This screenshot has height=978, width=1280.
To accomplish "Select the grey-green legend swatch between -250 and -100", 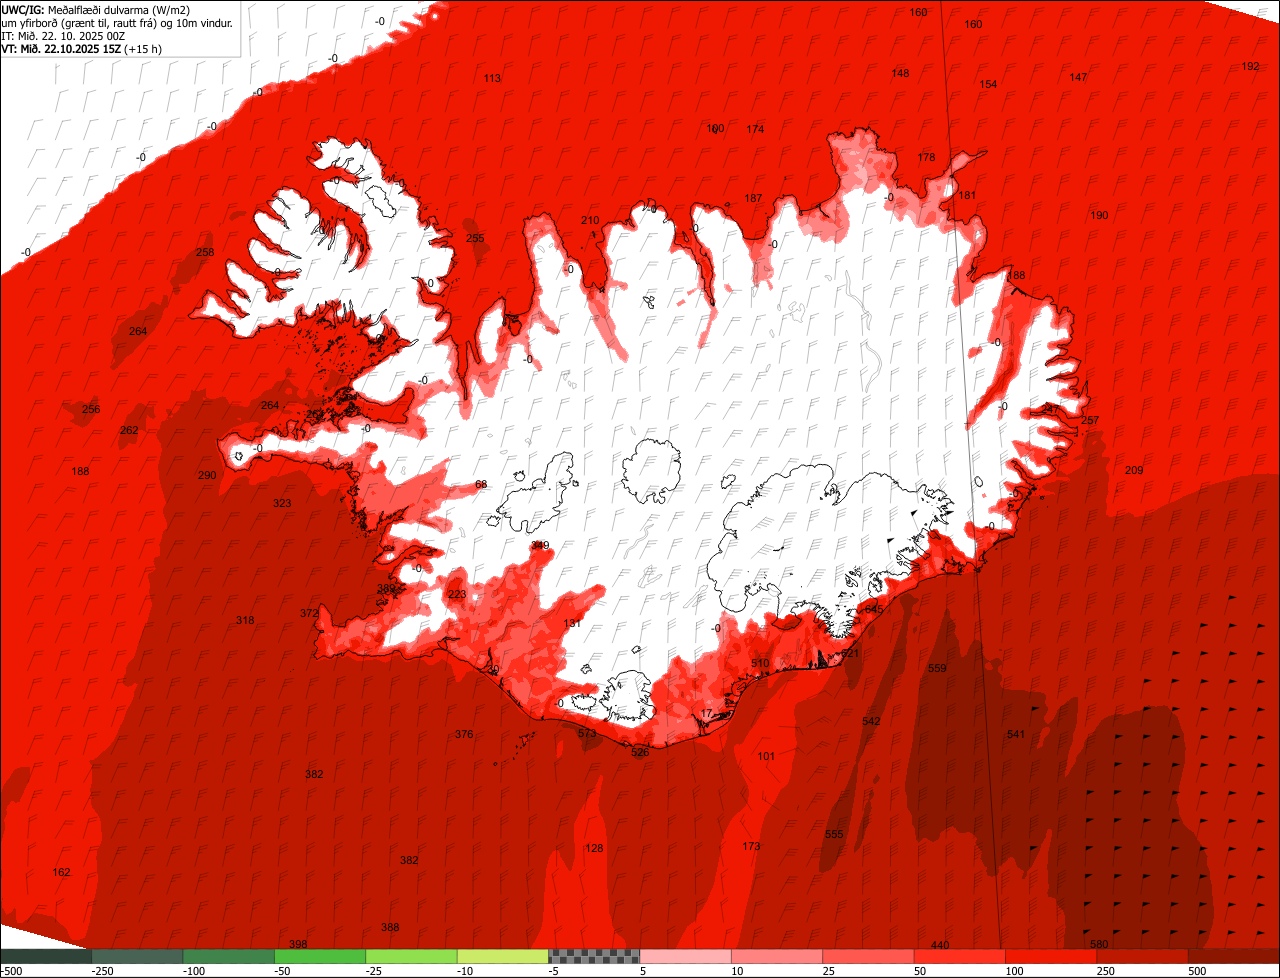I will (x=137, y=956).
